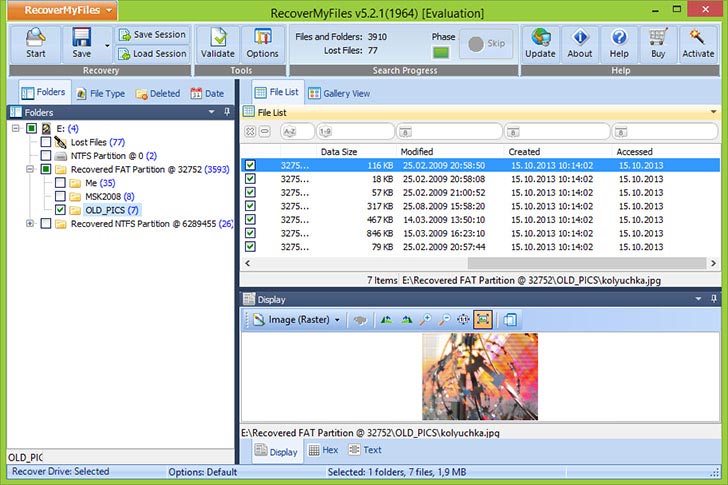Switch to the Deleted tab

pyautogui.click(x=158, y=94)
